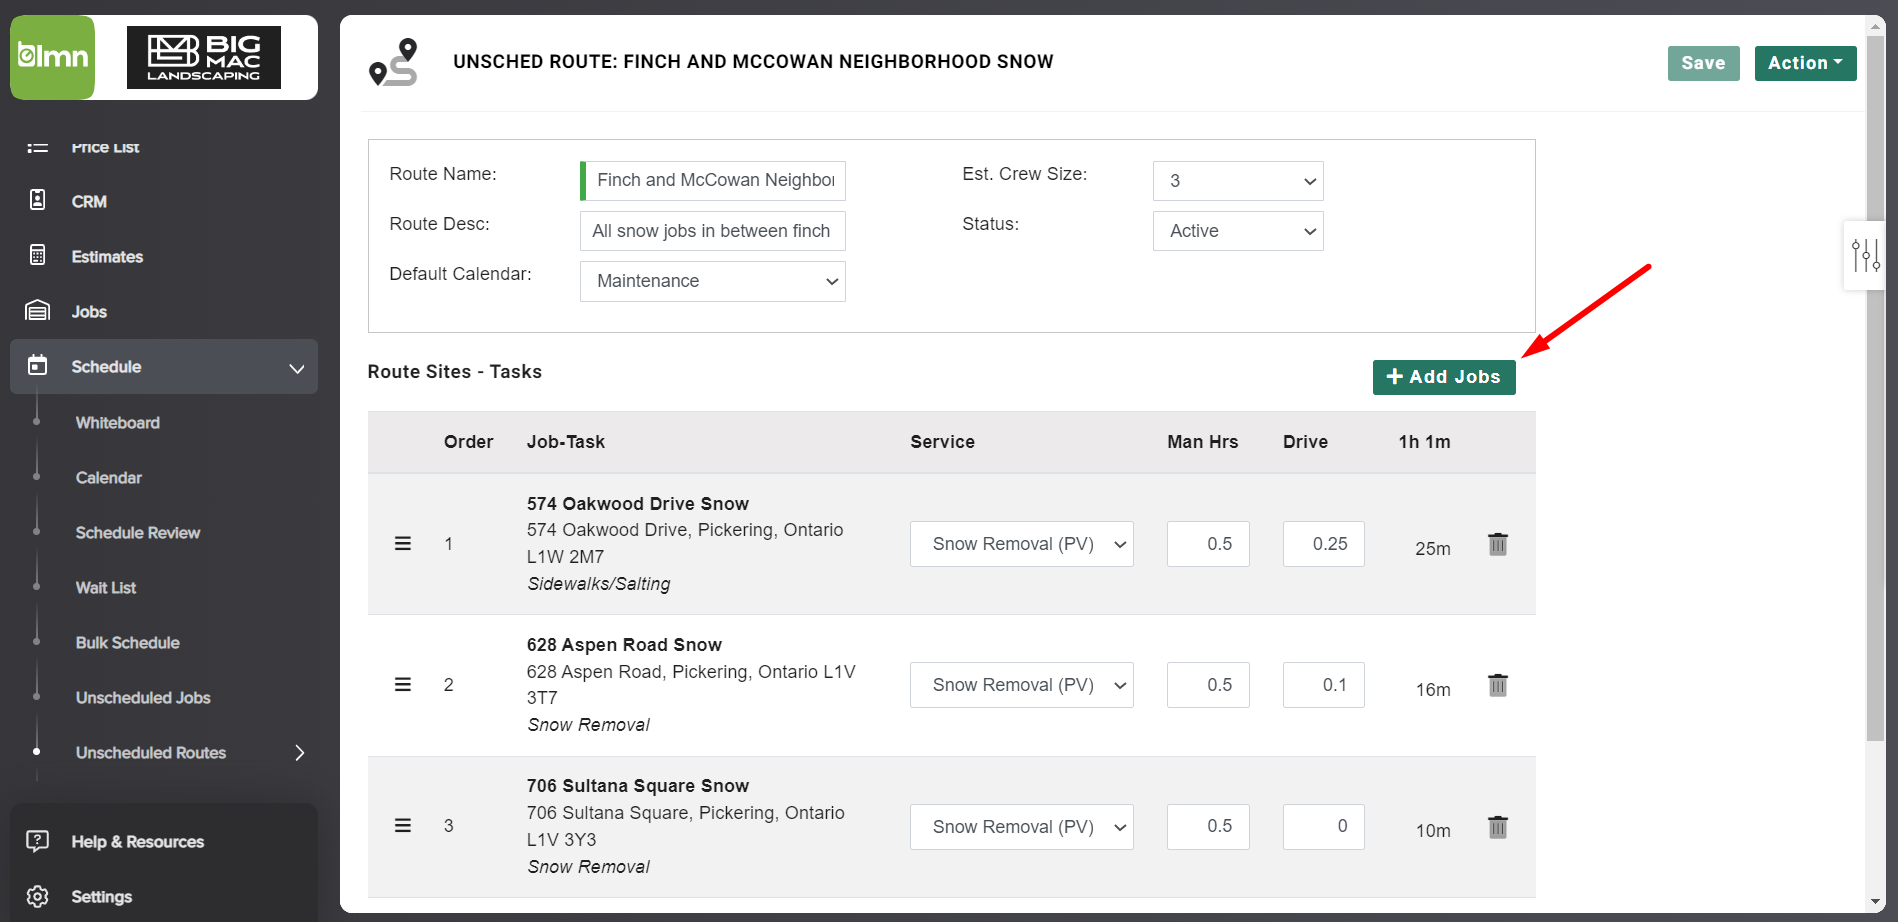Image resolution: width=1898 pixels, height=922 pixels.
Task: Click the Add Jobs button
Action: [1444, 377]
